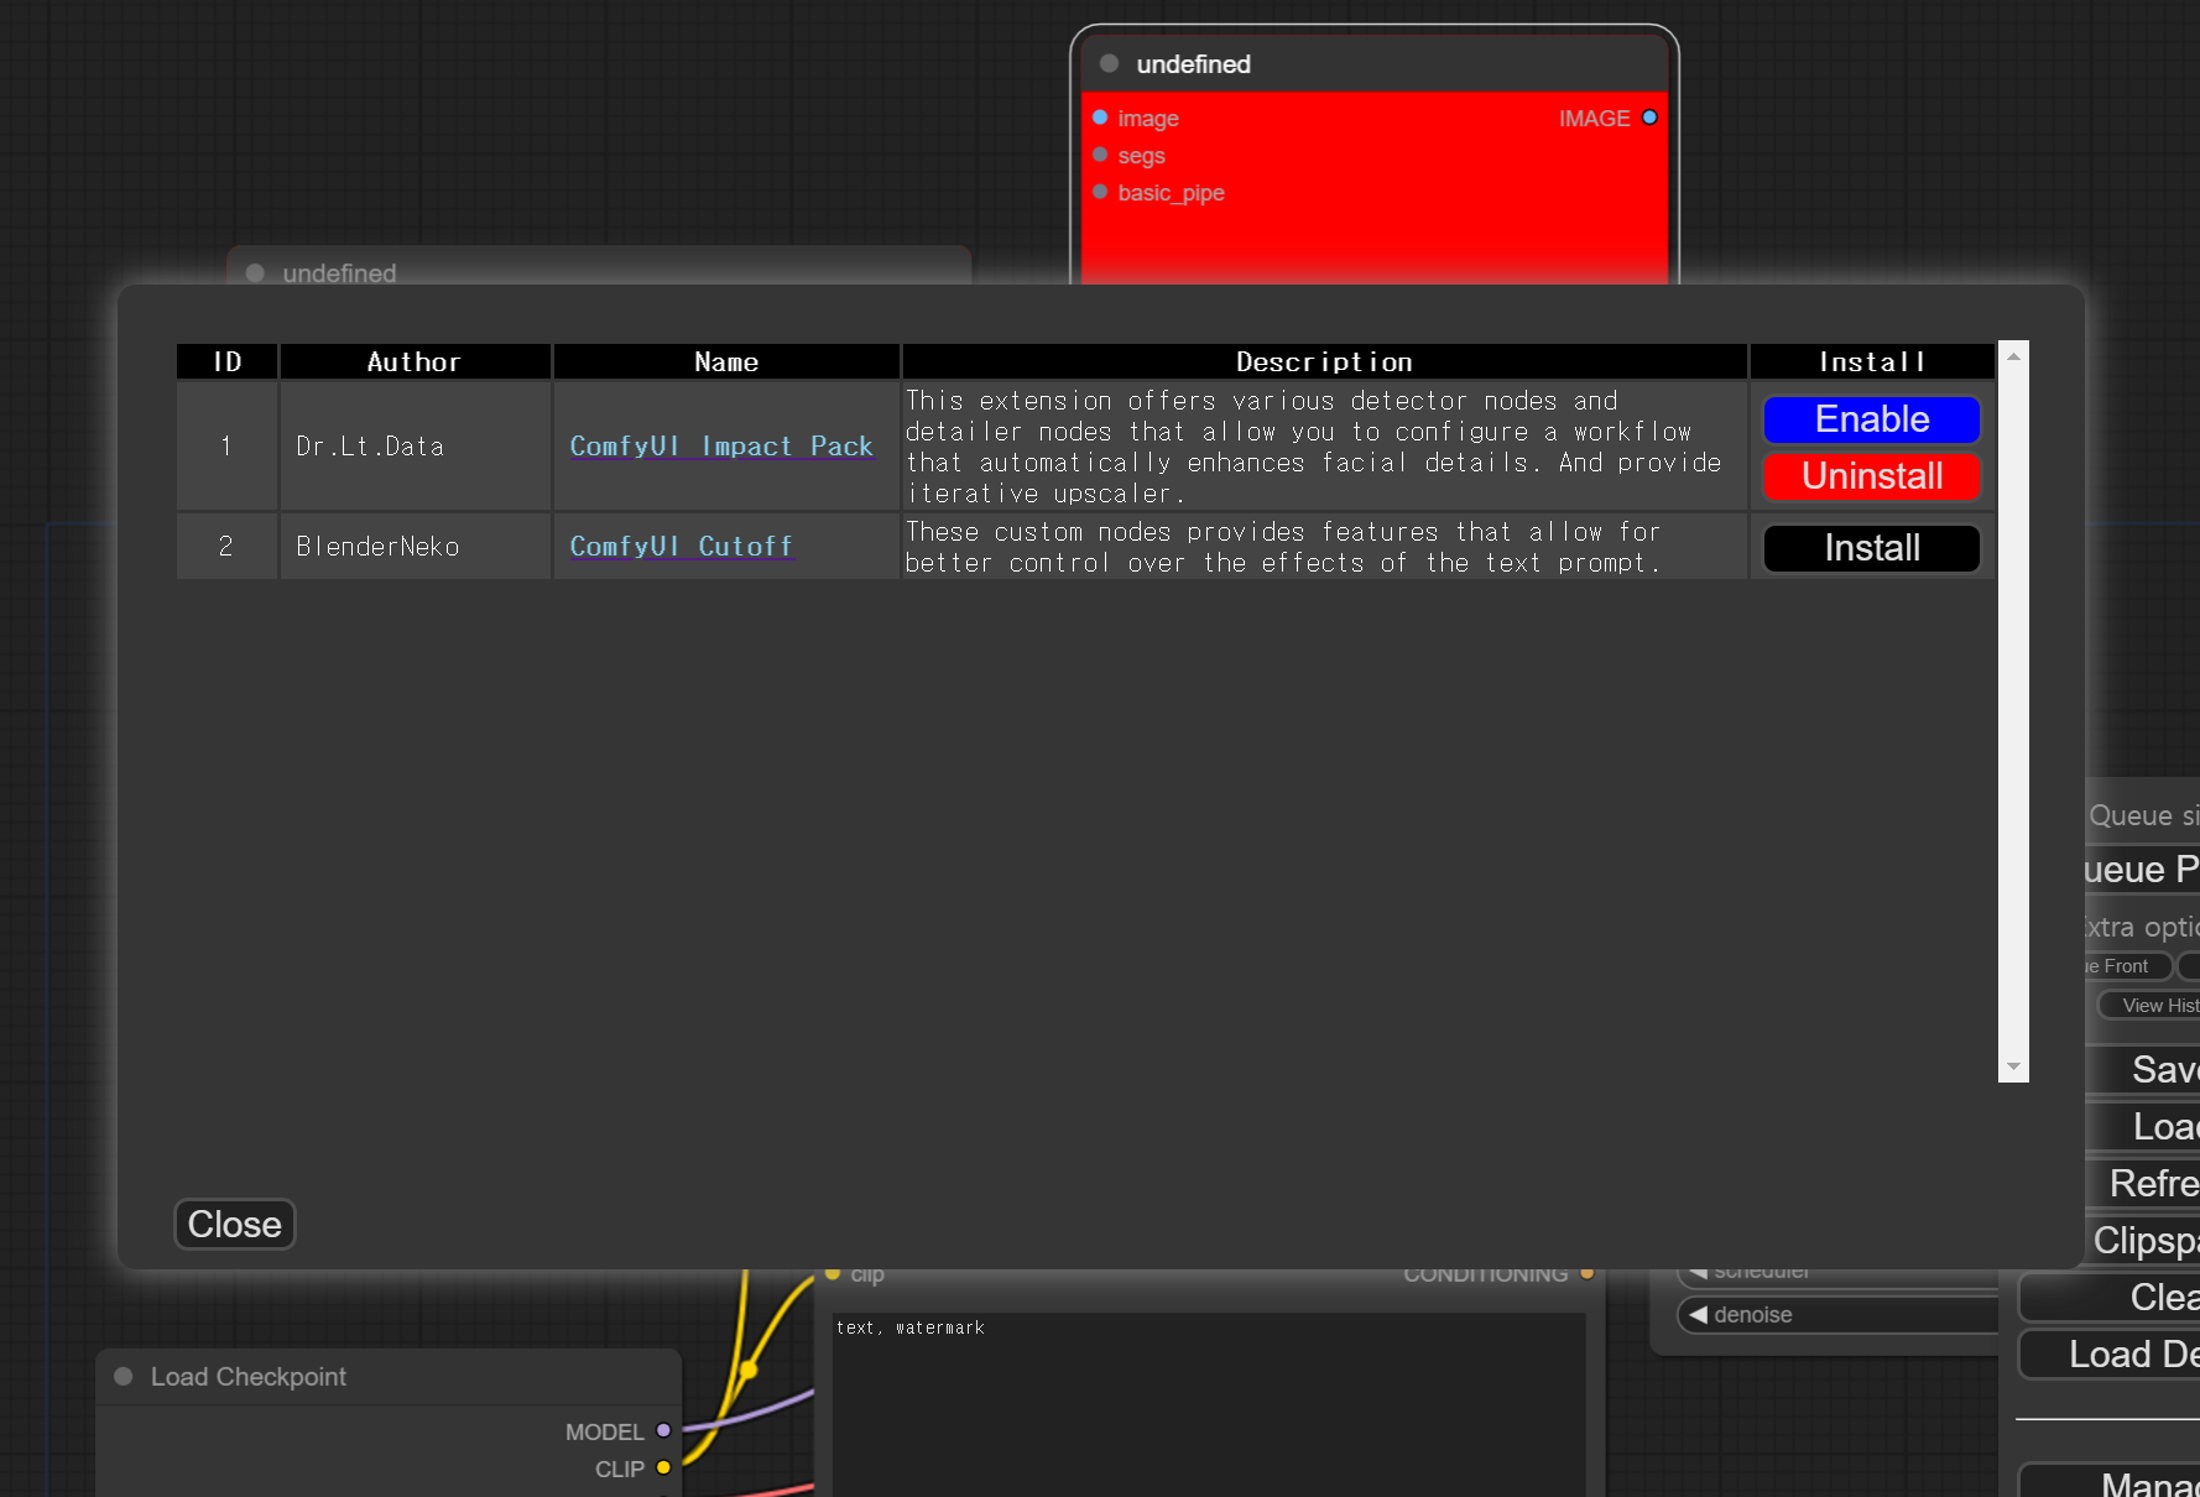Click the IMAGE output dot on red node
The height and width of the screenshot is (1497, 2200).
point(1650,118)
